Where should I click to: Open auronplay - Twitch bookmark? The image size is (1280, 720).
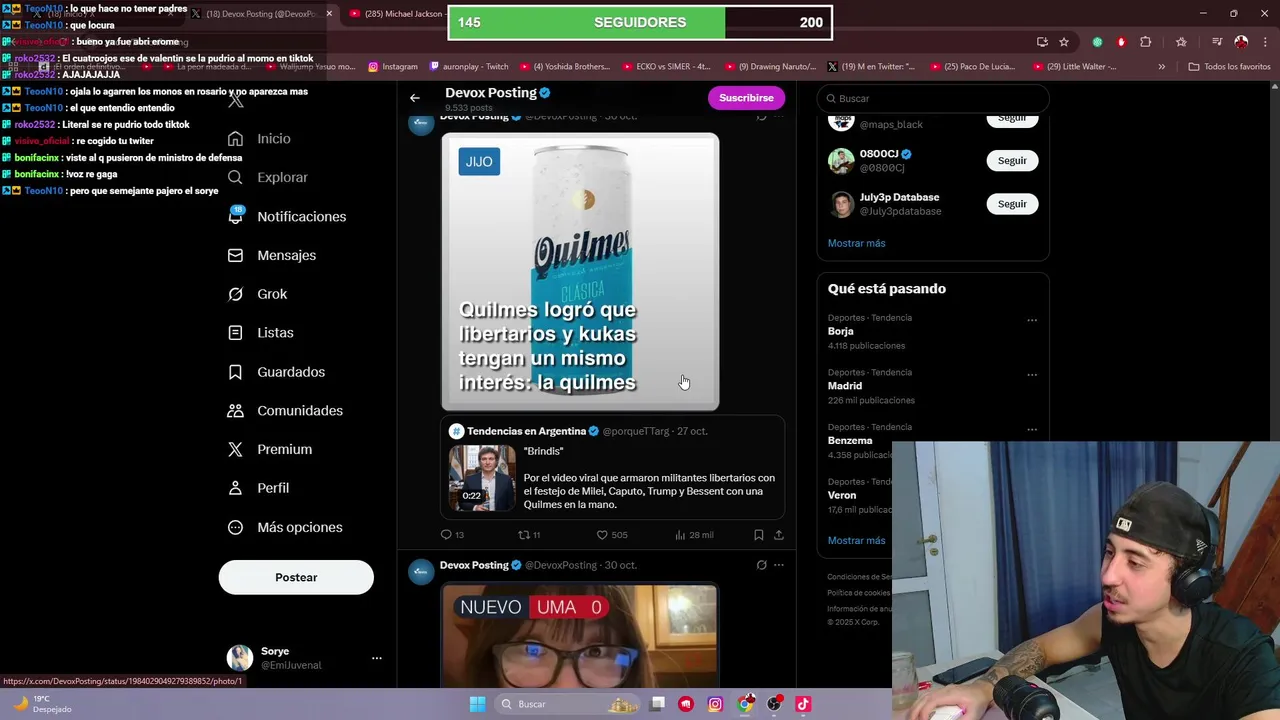point(469,67)
